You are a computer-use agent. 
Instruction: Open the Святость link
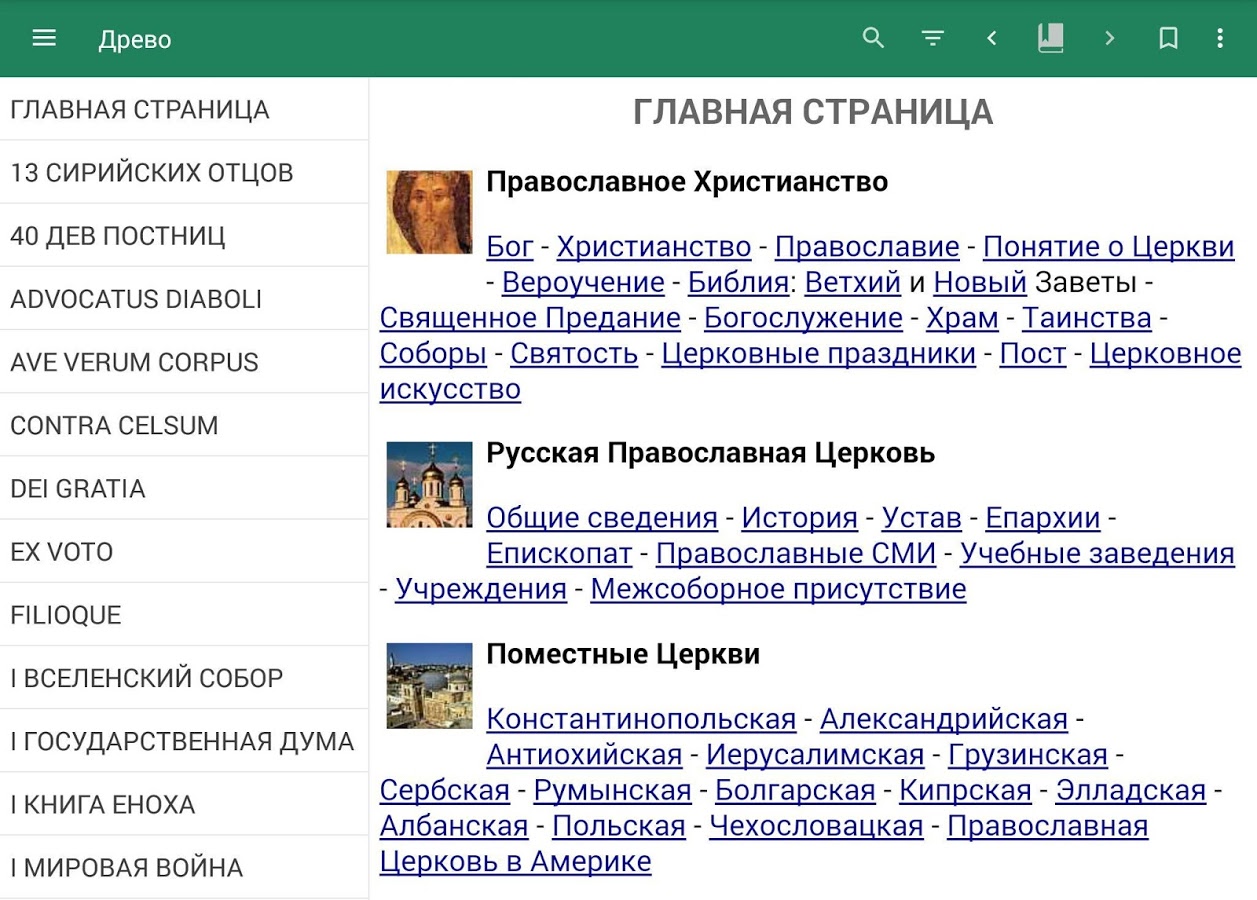point(574,353)
